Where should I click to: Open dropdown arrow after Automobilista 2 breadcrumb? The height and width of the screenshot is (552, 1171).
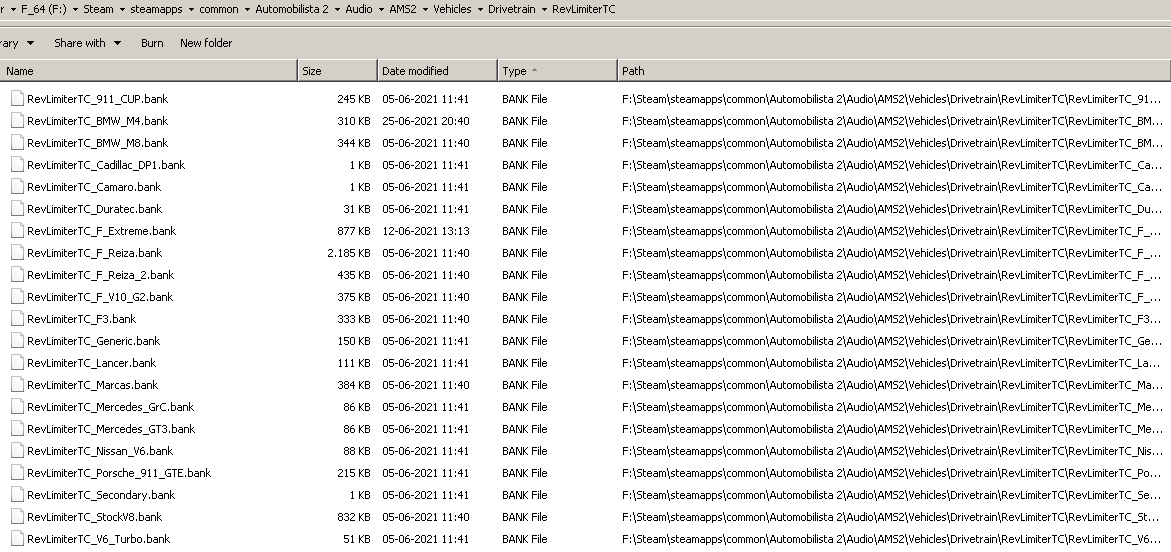pyautogui.click(x=337, y=10)
